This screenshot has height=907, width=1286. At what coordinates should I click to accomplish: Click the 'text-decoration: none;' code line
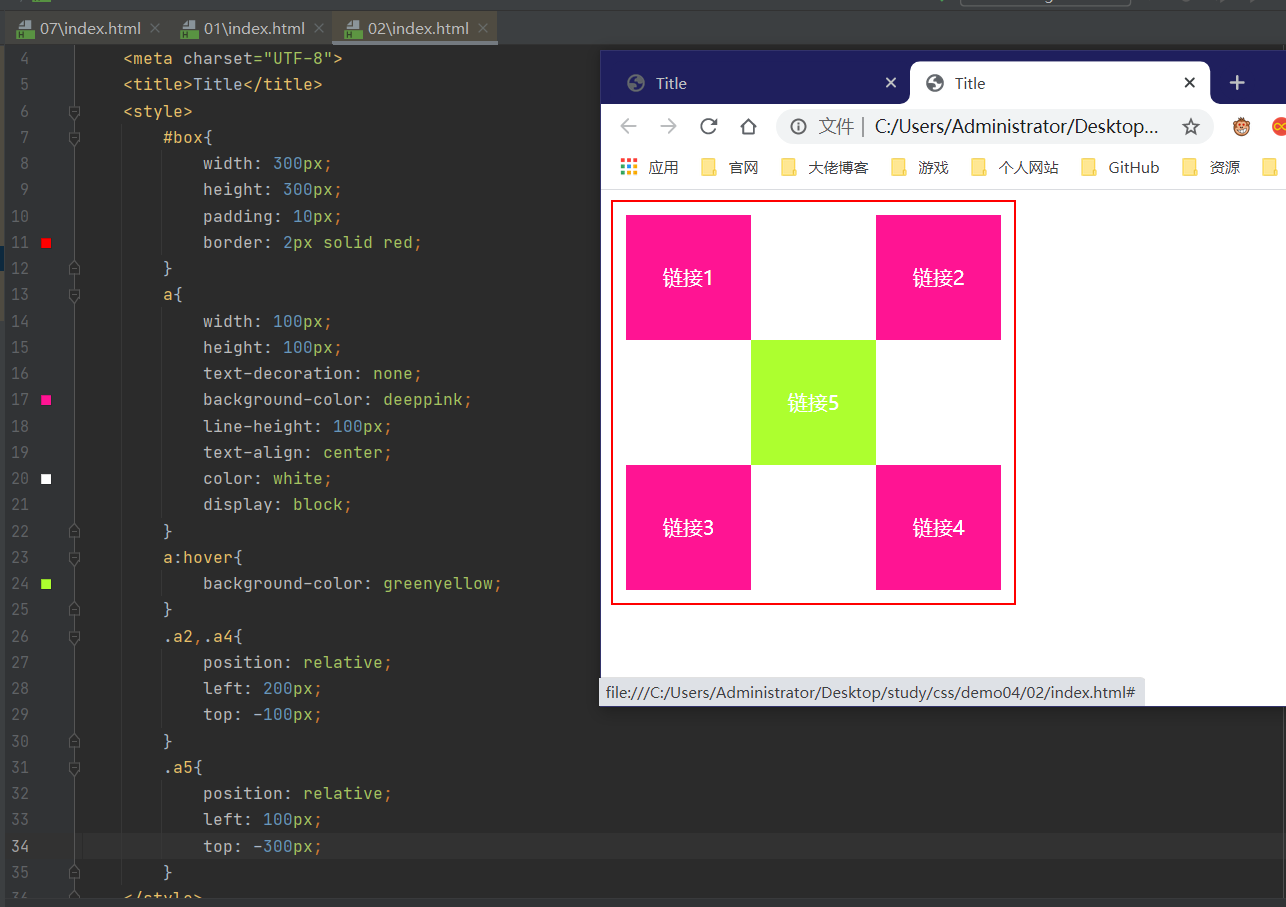[x=312, y=374]
